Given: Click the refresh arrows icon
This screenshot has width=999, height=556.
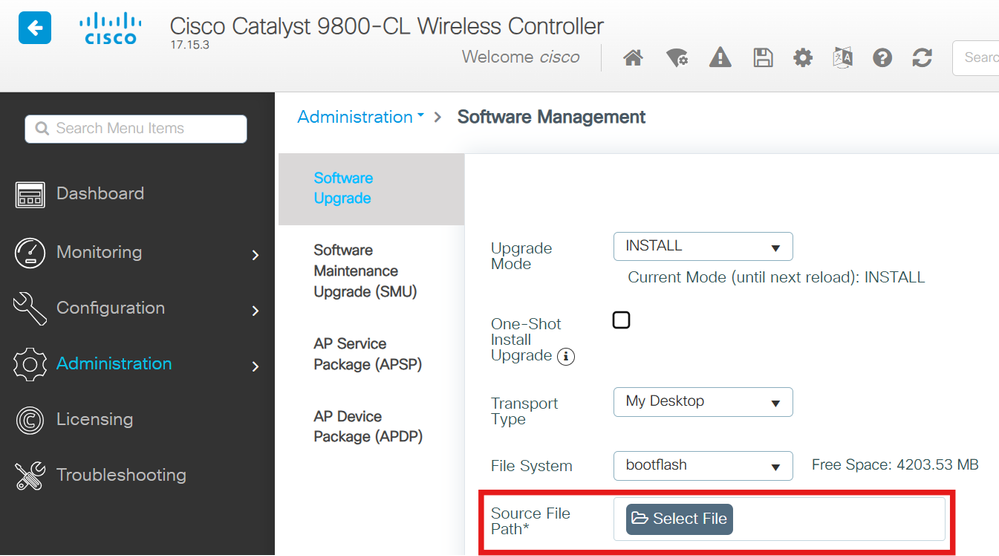Looking at the screenshot, I should tap(922, 58).
